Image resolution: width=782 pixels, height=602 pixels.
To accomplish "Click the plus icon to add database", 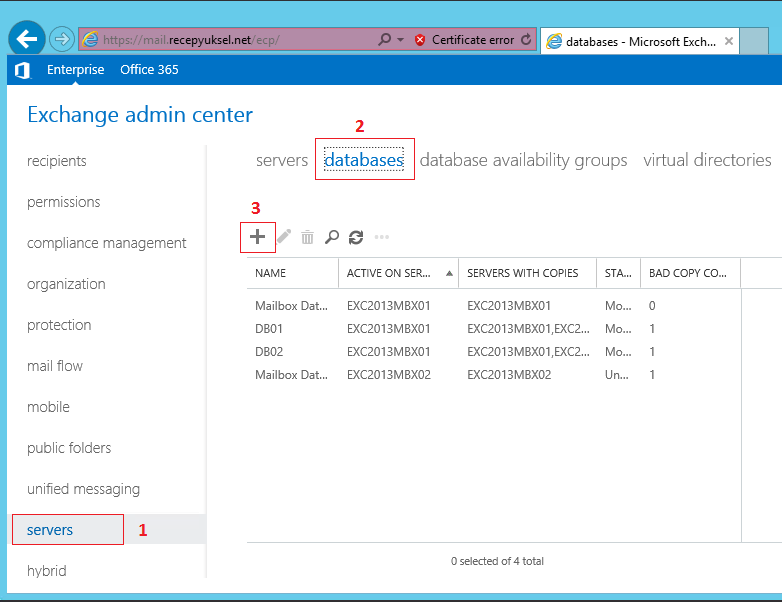I will [x=257, y=236].
